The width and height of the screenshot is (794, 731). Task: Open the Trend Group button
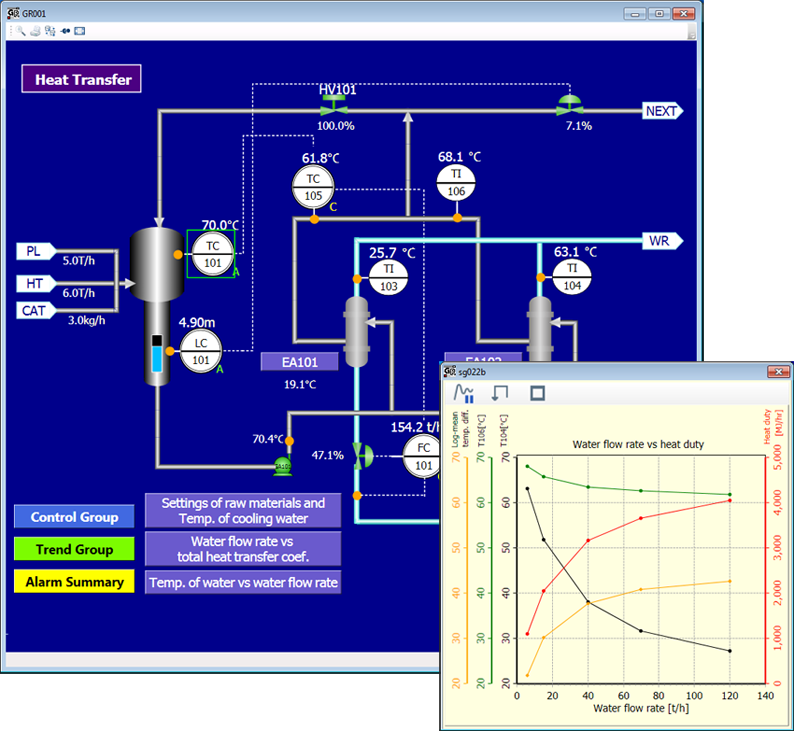(x=74, y=549)
